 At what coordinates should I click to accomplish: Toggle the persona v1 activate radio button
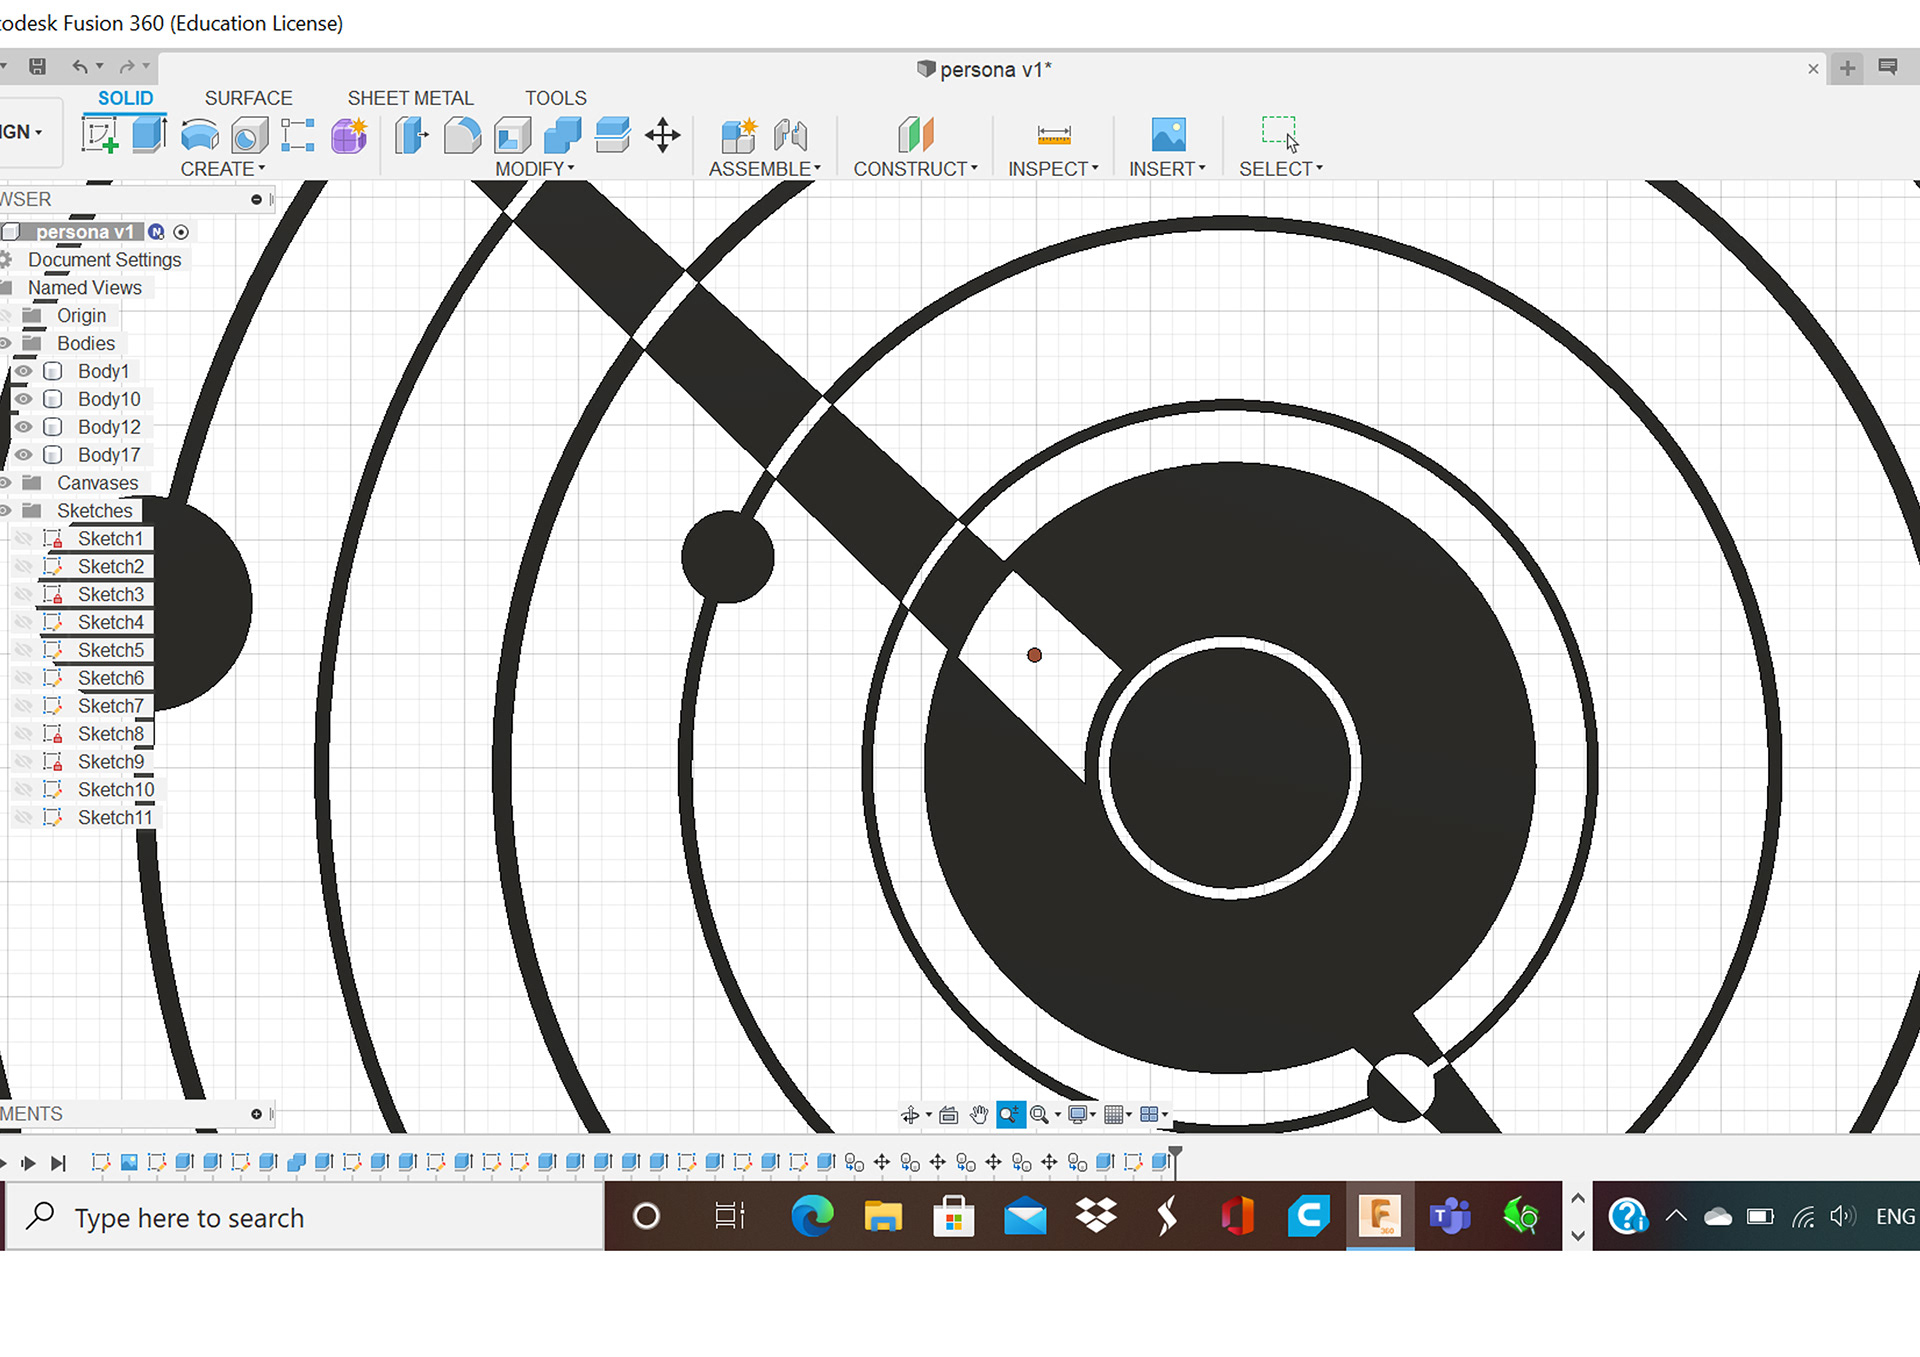(x=181, y=232)
